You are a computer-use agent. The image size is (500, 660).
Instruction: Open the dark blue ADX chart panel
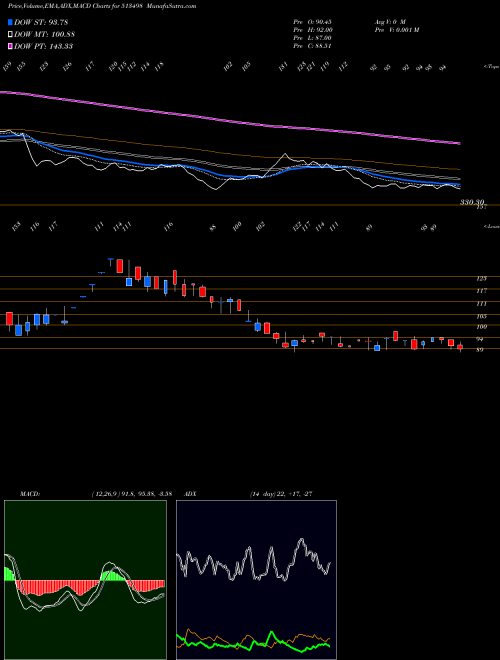coord(256,580)
